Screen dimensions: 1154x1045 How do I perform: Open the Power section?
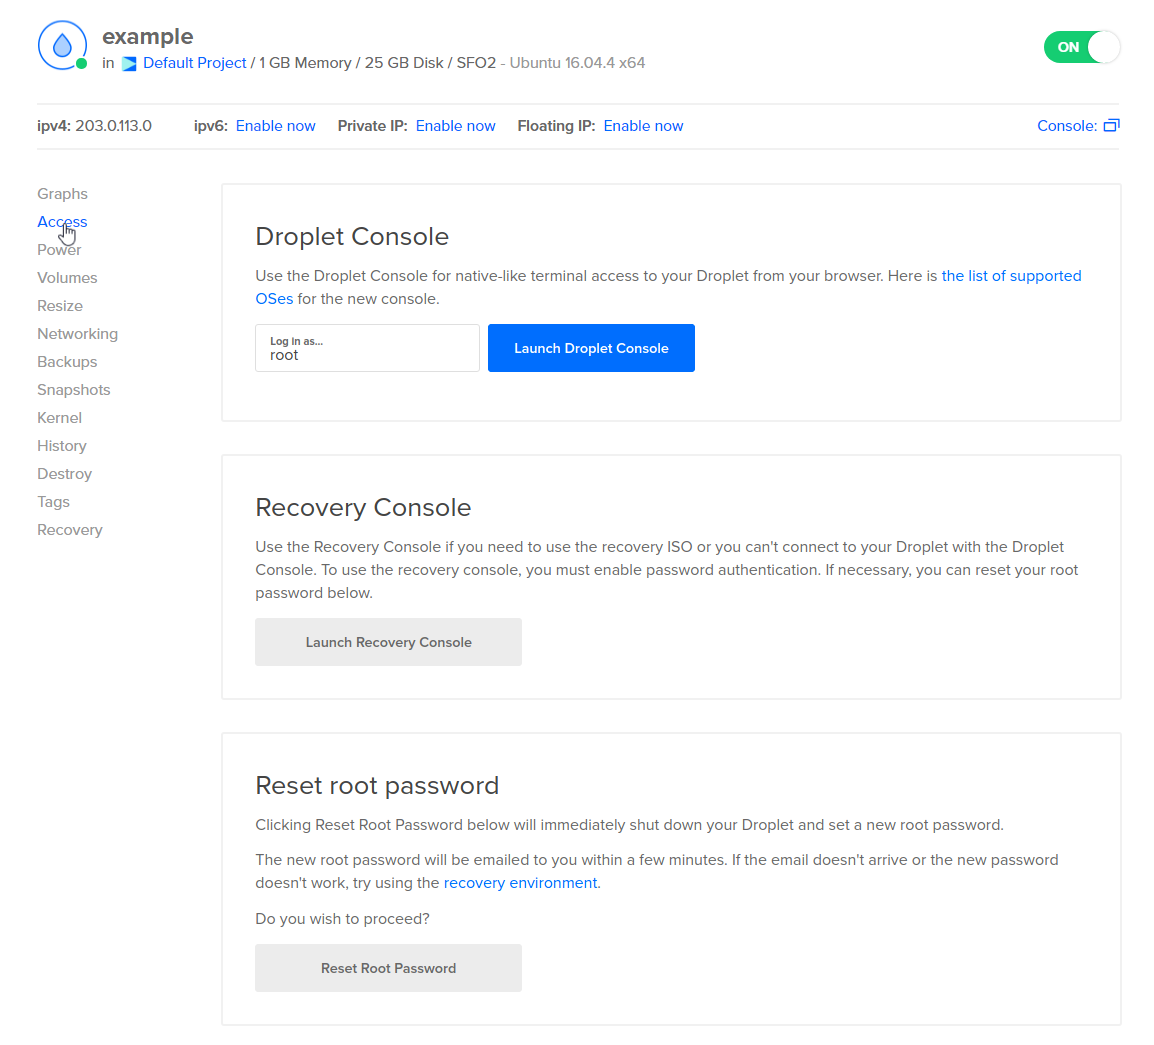[x=60, y=249]
